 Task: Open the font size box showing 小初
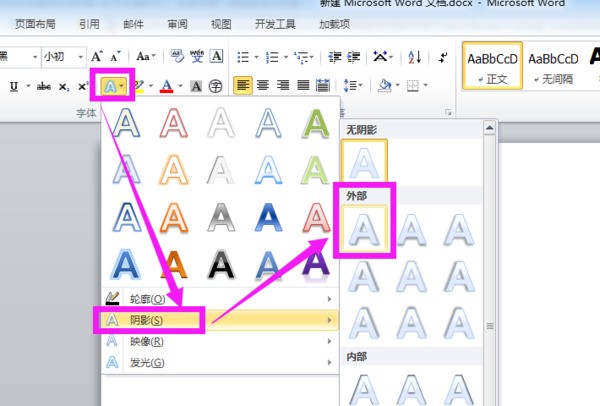[63, 57]
